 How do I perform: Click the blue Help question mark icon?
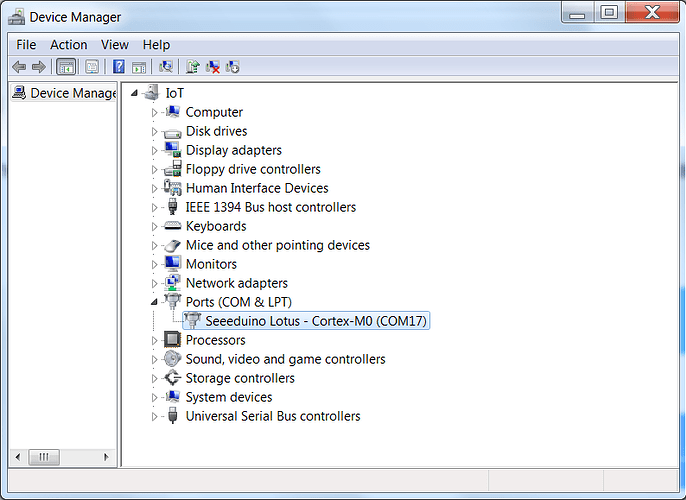click(x=118, y=67)
